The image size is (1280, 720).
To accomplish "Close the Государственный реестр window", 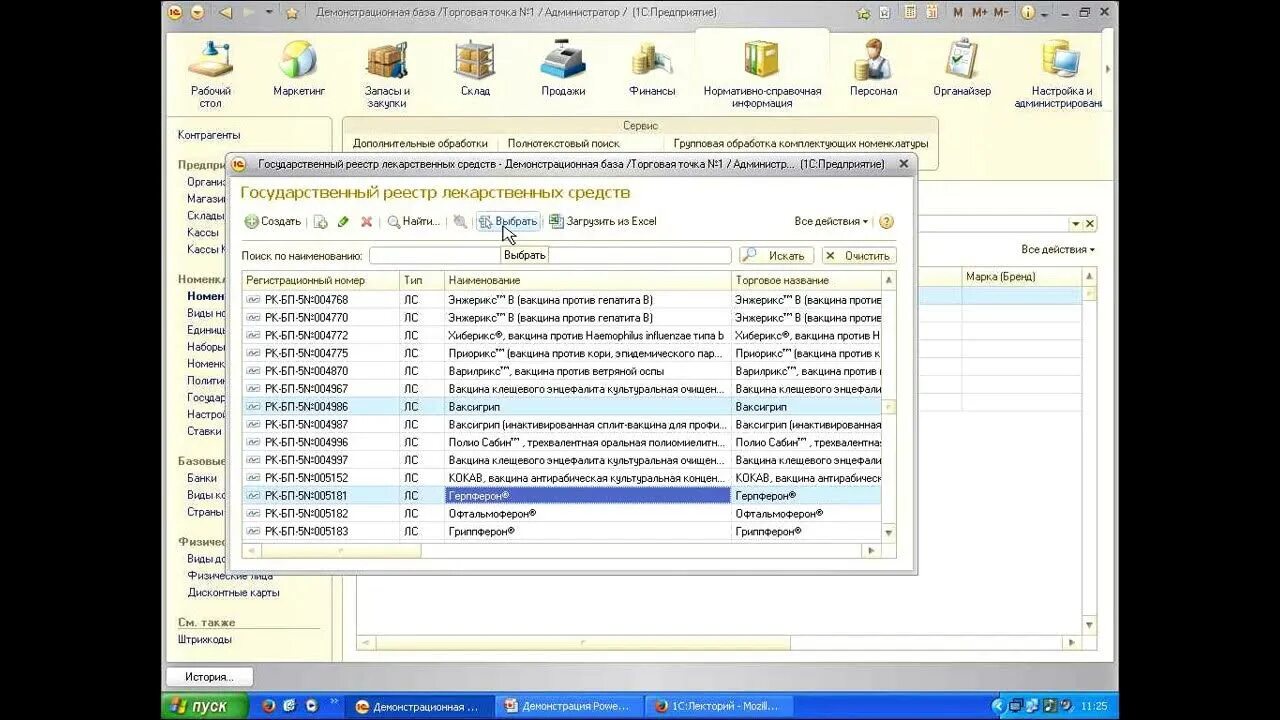I will click(903, 164).
